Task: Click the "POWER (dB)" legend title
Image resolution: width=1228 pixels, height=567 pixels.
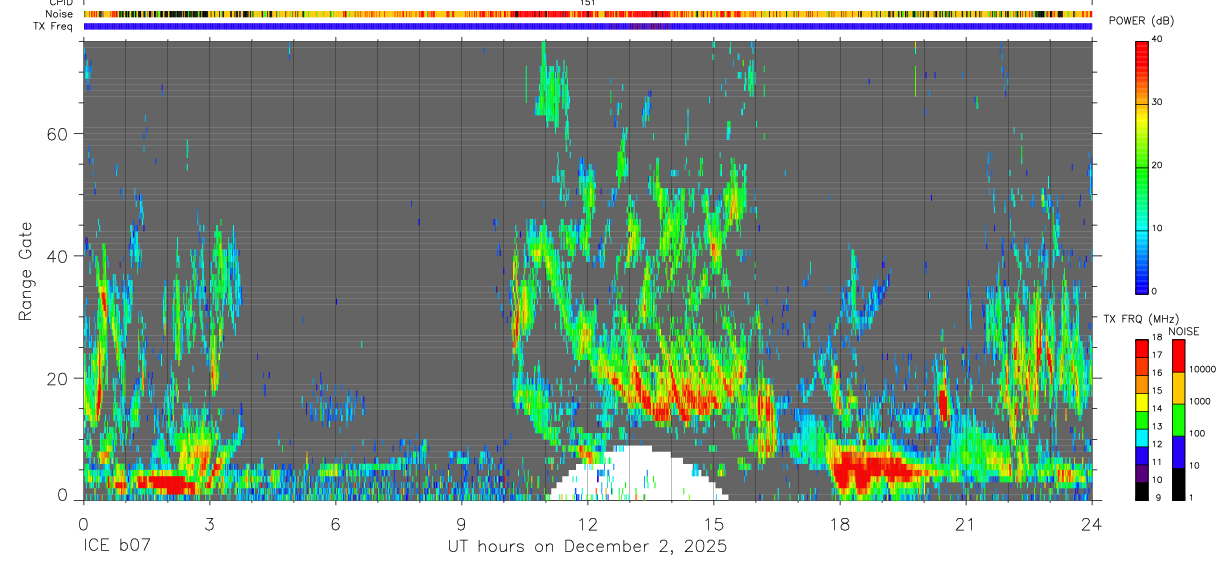Action: (1141, 21)
